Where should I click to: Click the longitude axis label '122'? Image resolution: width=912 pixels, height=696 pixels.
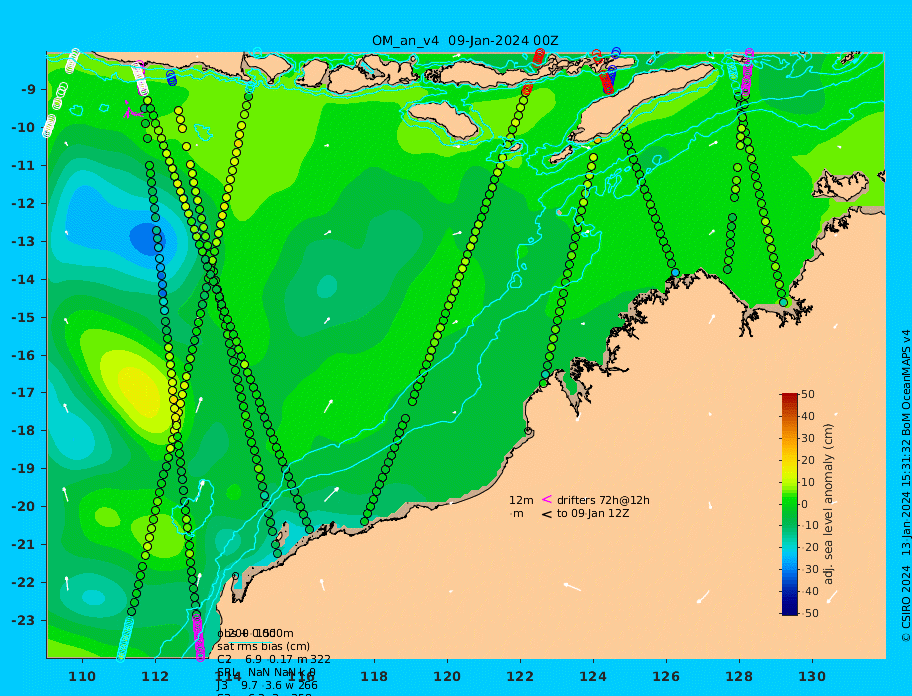520,676
